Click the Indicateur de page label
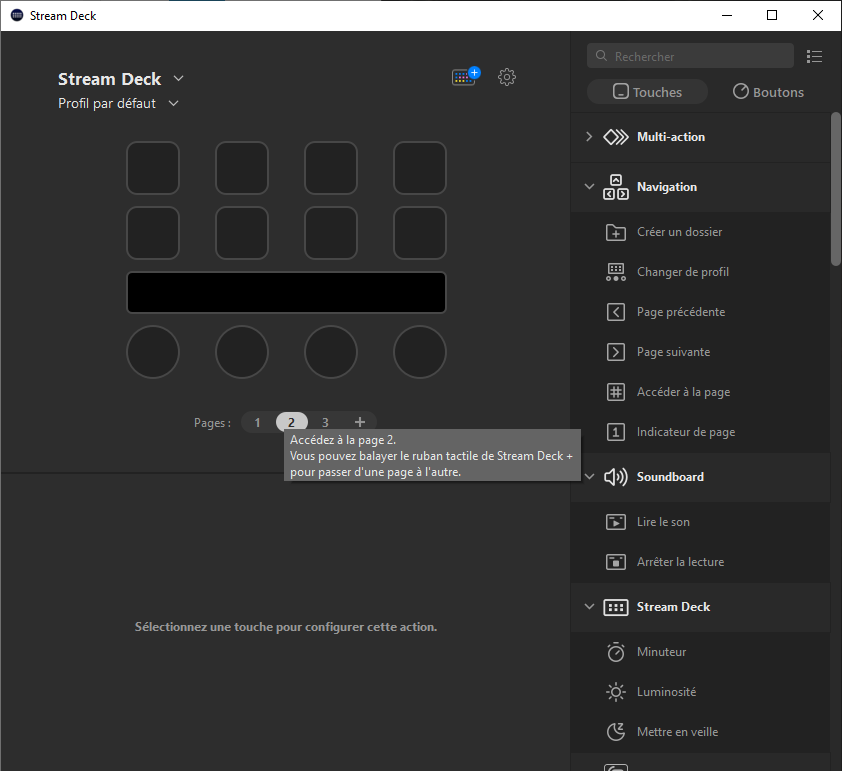The width and height of the screenshot is (842, 771). pyautogui.click(x=686, y=432)
